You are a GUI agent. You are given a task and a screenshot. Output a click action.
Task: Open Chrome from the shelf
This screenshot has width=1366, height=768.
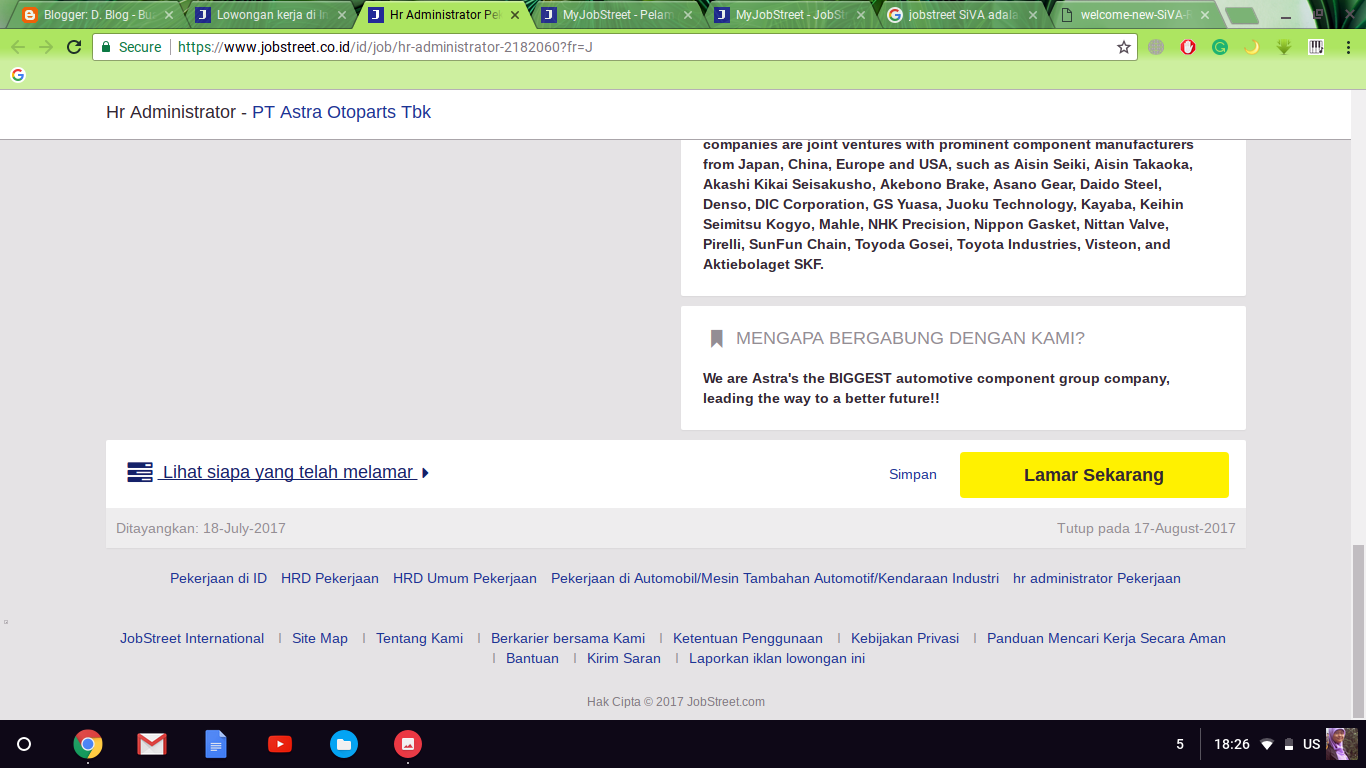click(x=88, y=744)
